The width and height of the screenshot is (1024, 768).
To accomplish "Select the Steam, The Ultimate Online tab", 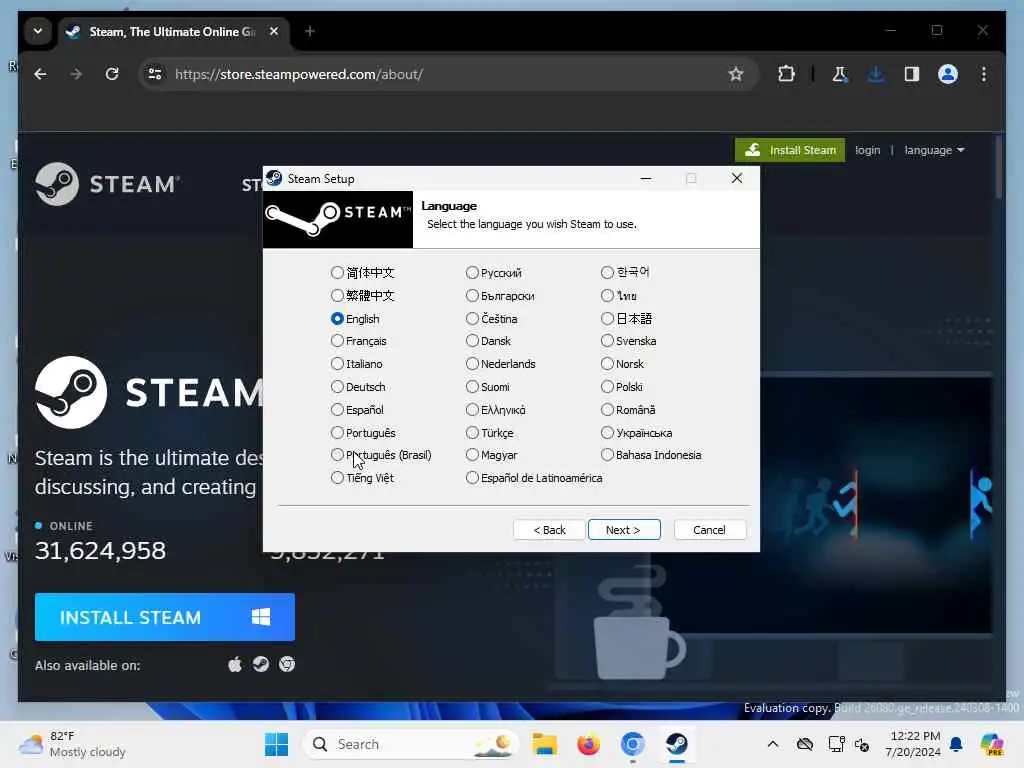I will 173,31.
